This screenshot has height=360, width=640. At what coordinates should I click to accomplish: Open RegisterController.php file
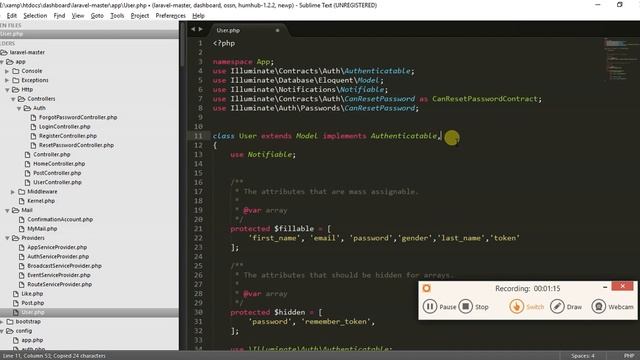tap(68, 136)
